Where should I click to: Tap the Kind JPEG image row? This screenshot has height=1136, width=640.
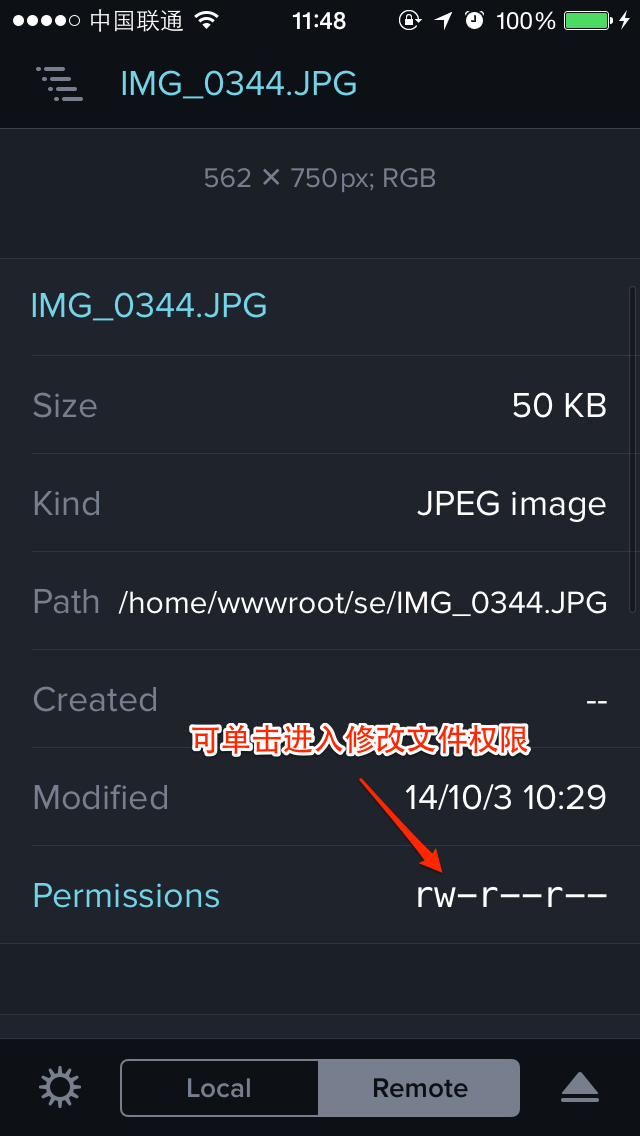(x=320, y=503)
